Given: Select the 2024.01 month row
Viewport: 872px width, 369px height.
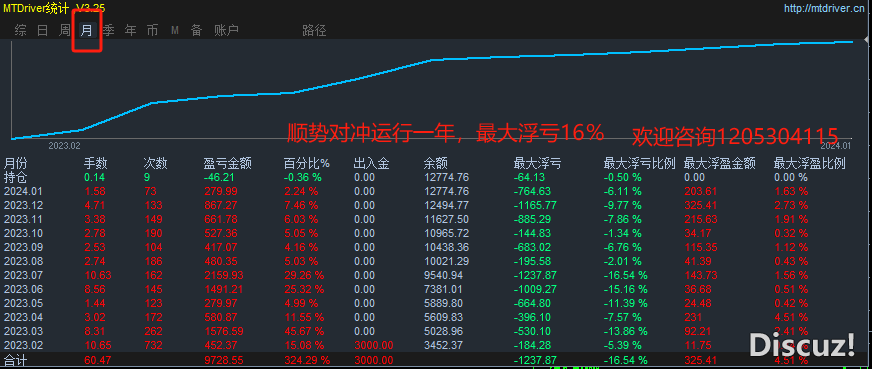Looking at the screenshot, I should click(436, 191).
